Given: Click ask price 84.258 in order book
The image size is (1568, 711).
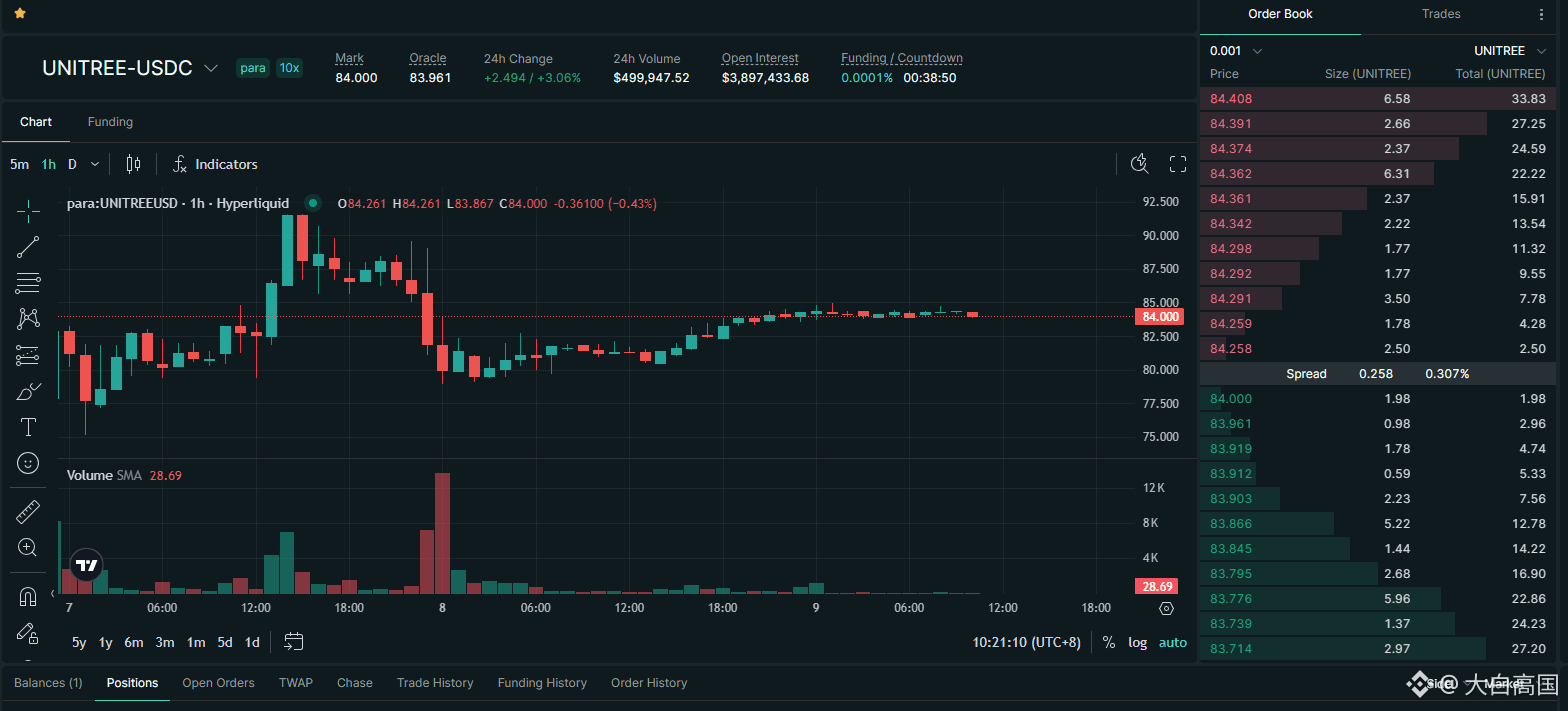Looking at the screenshot, I should tap(1231, 349).
